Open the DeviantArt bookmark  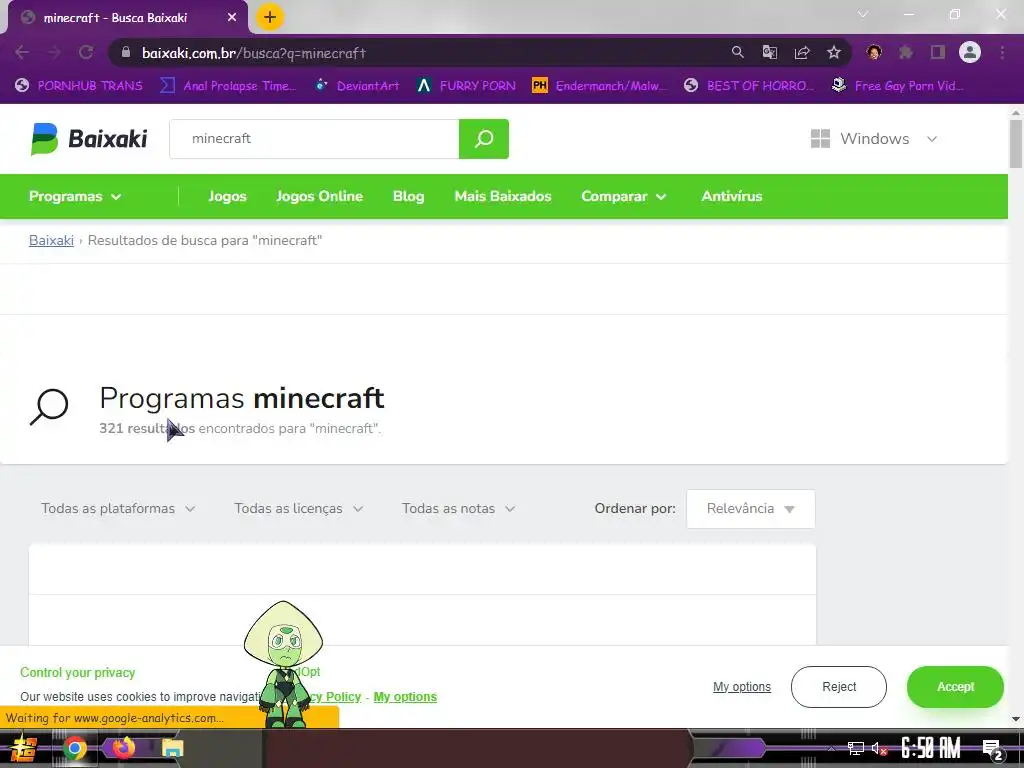click(x=357, y=86)
